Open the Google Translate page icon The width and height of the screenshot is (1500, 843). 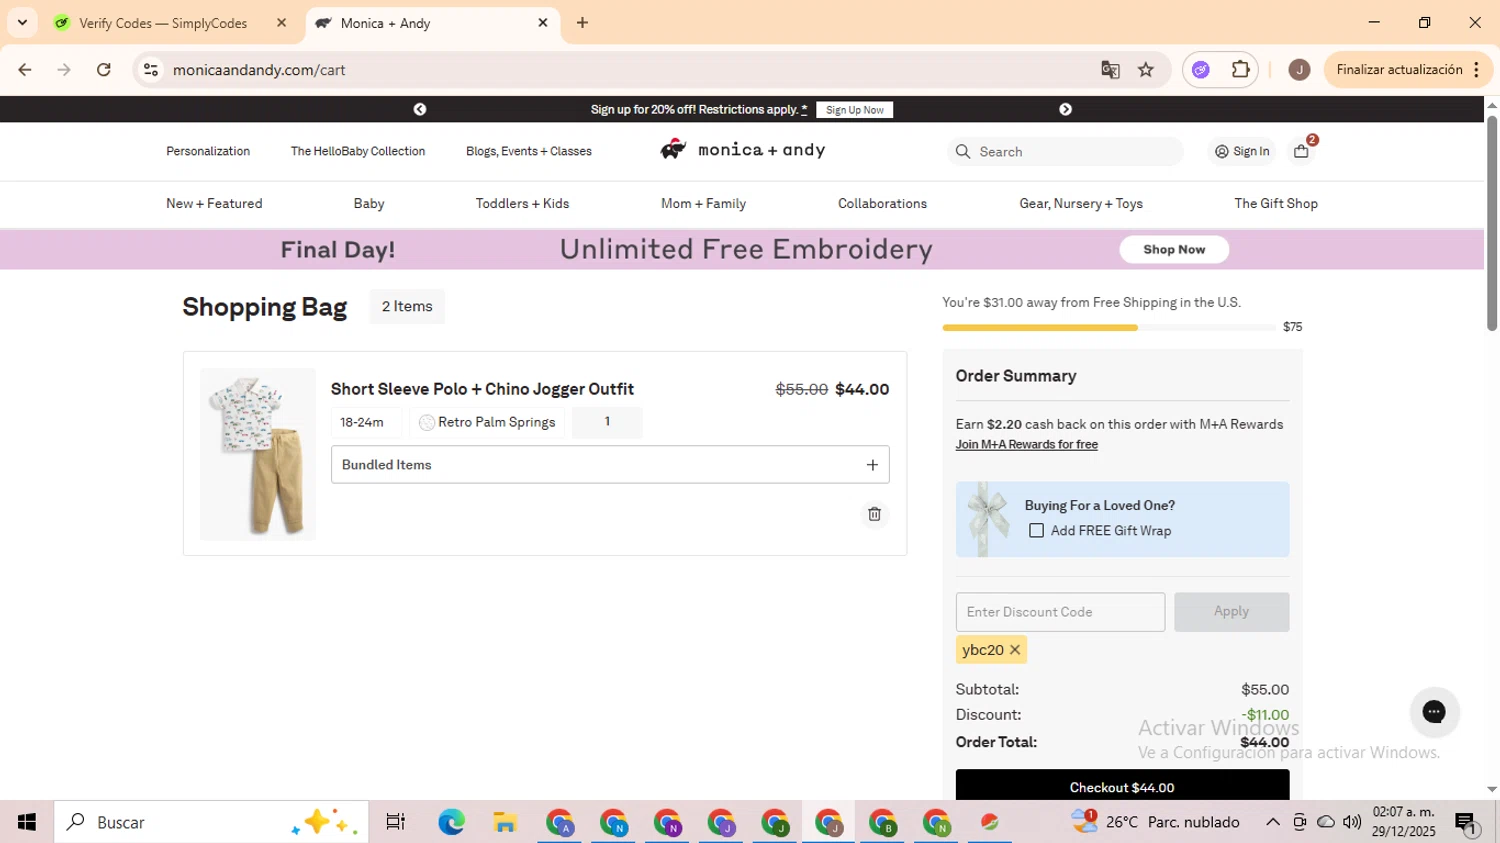click(1110, 70)
